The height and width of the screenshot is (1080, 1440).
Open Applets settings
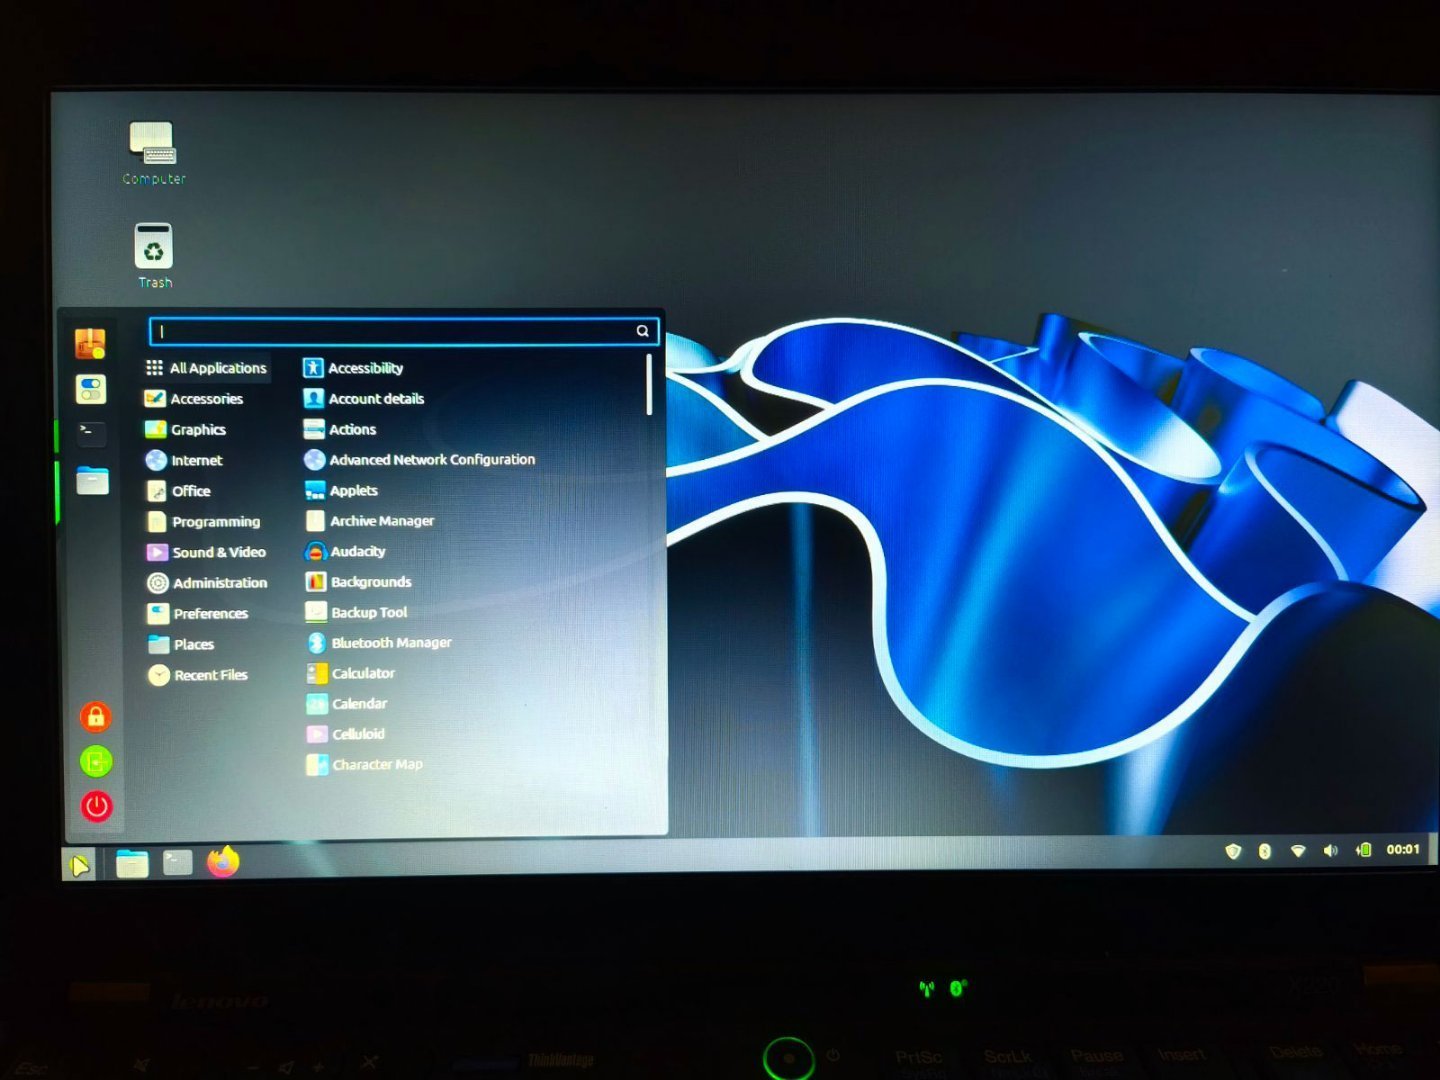coord(341,491)
